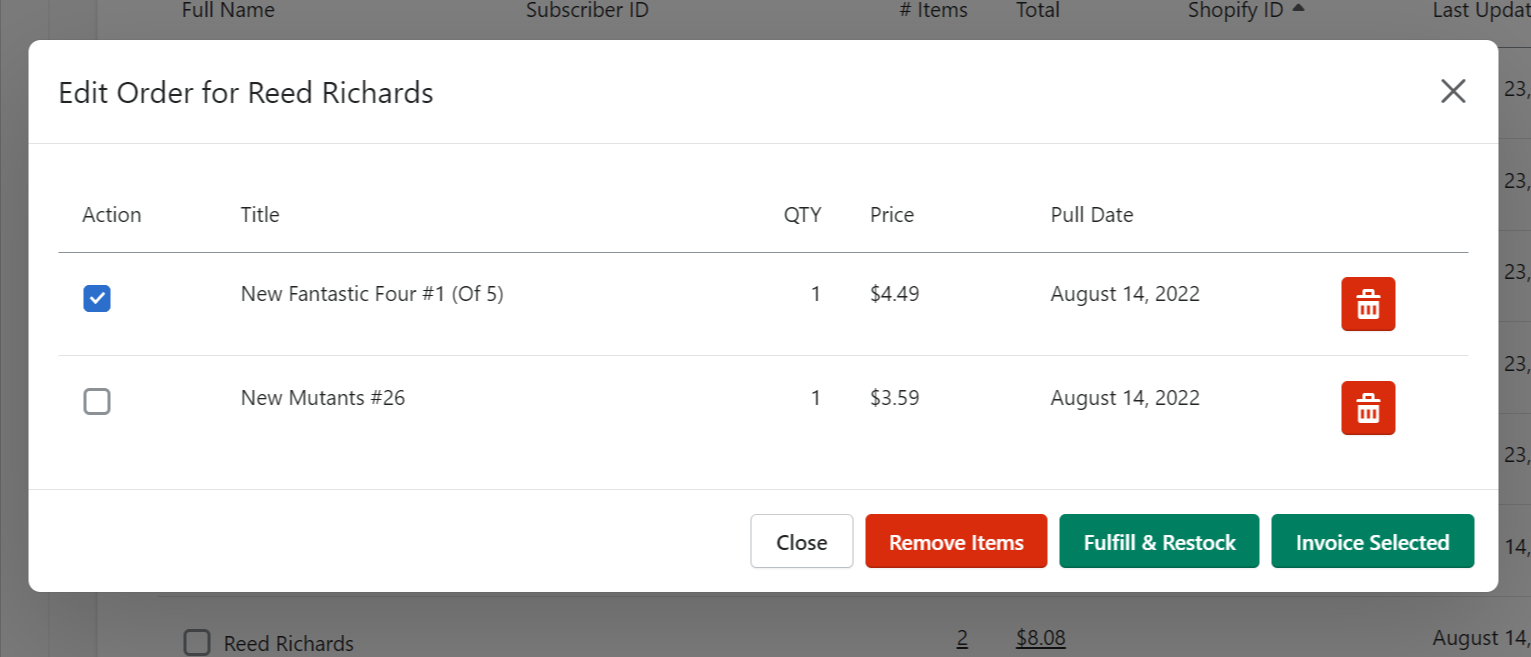The width and height of the screenshot is (1531, 657).
Task: Hit the Fulfill & Restock button
Action: coord(1159,542)
